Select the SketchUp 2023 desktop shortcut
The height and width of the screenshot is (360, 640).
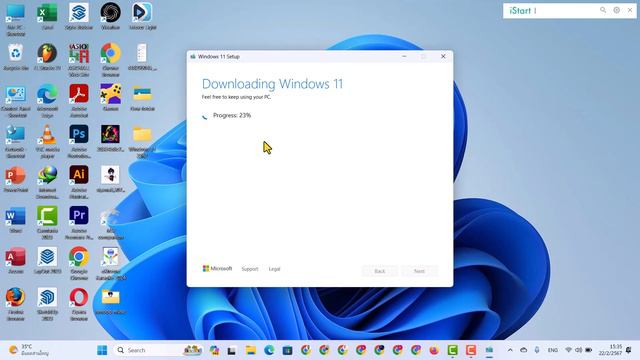(47, 304)
